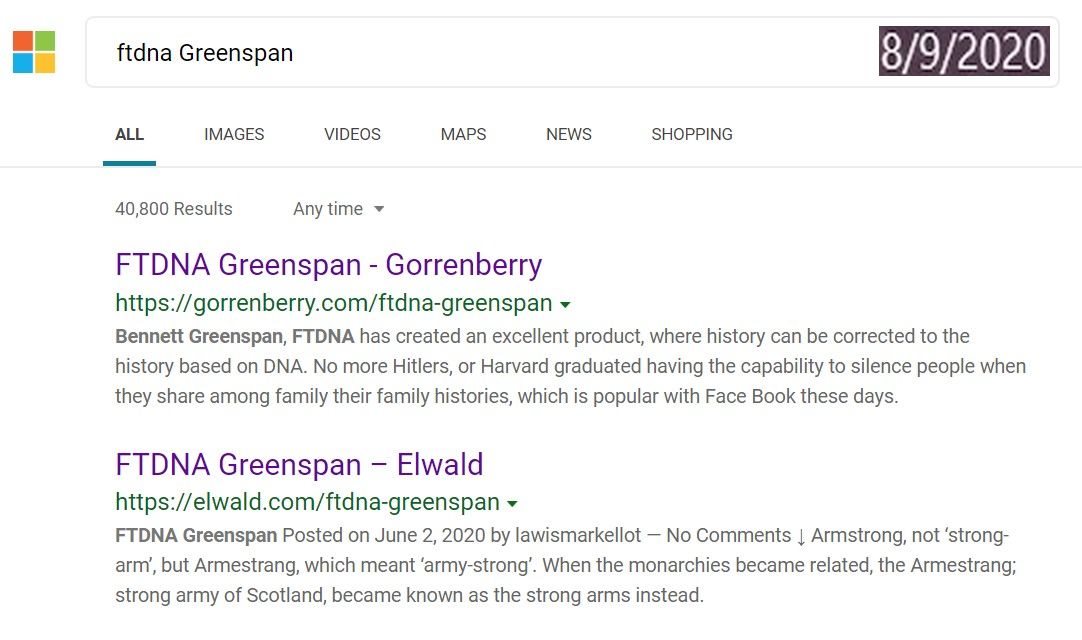Open the VIDEOS tab
Viewport: 1082px width, 640px height.
click(x=352, y=134)
